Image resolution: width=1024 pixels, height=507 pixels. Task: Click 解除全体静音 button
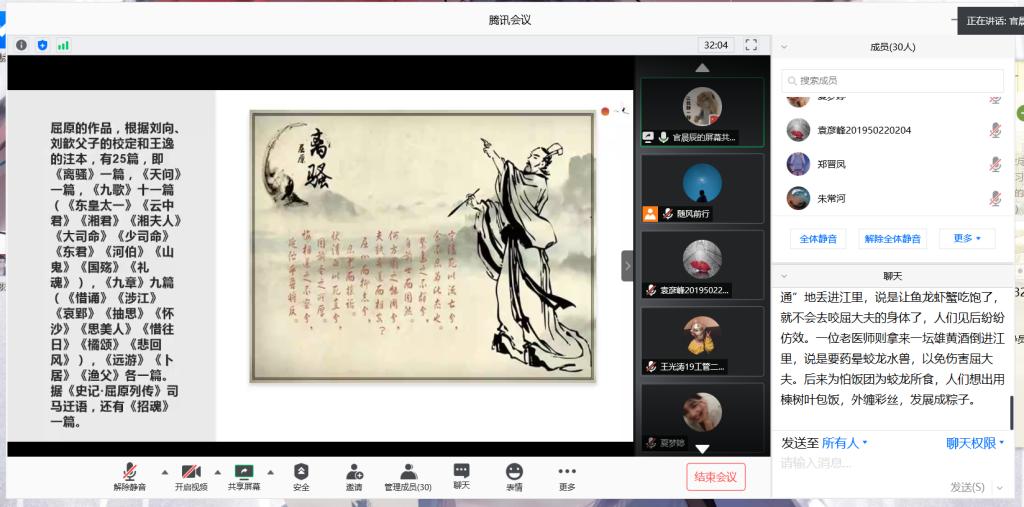tap(892, 238)
